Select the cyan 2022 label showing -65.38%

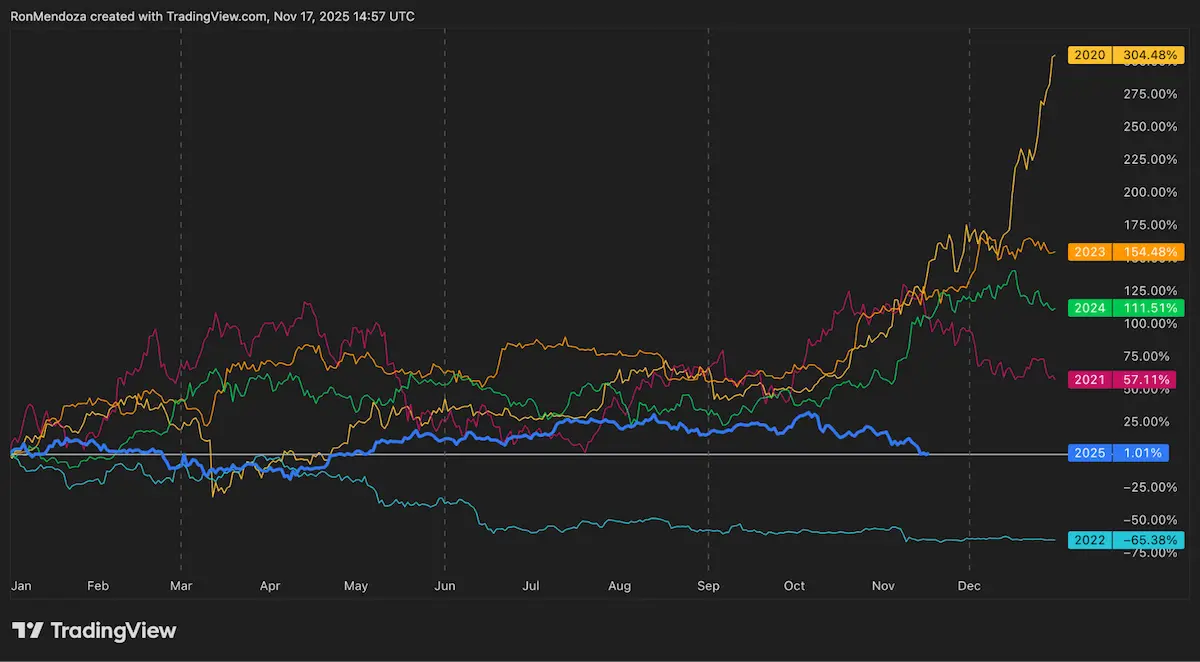[x=1125, y=539]
